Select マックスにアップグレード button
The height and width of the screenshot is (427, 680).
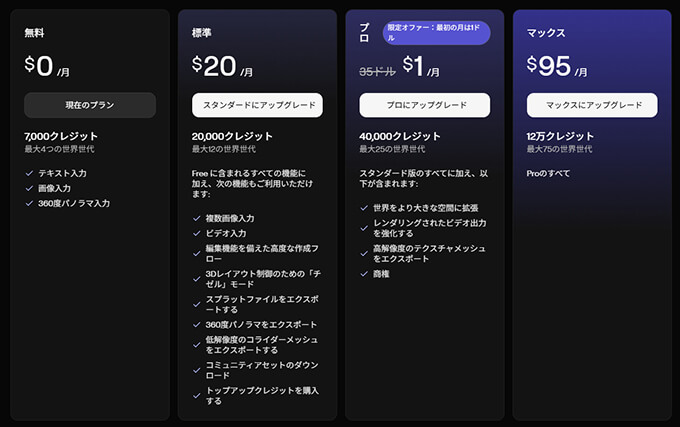coord(592,105)
